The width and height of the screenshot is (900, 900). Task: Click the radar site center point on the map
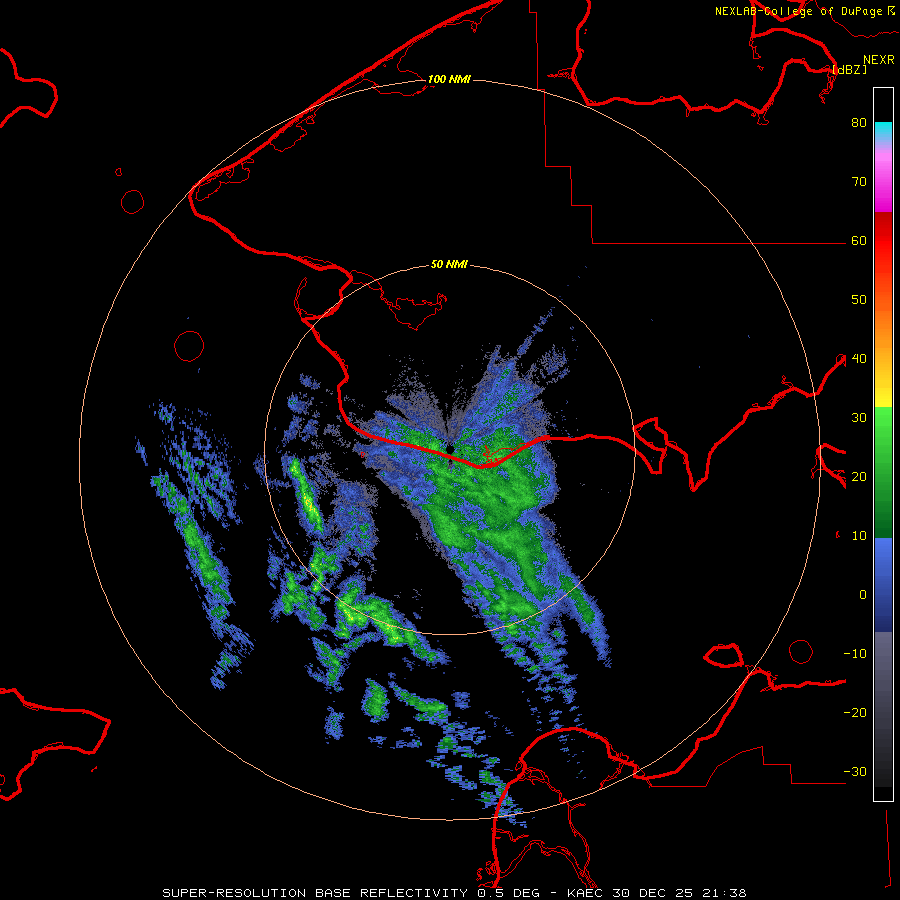[450, 449]
